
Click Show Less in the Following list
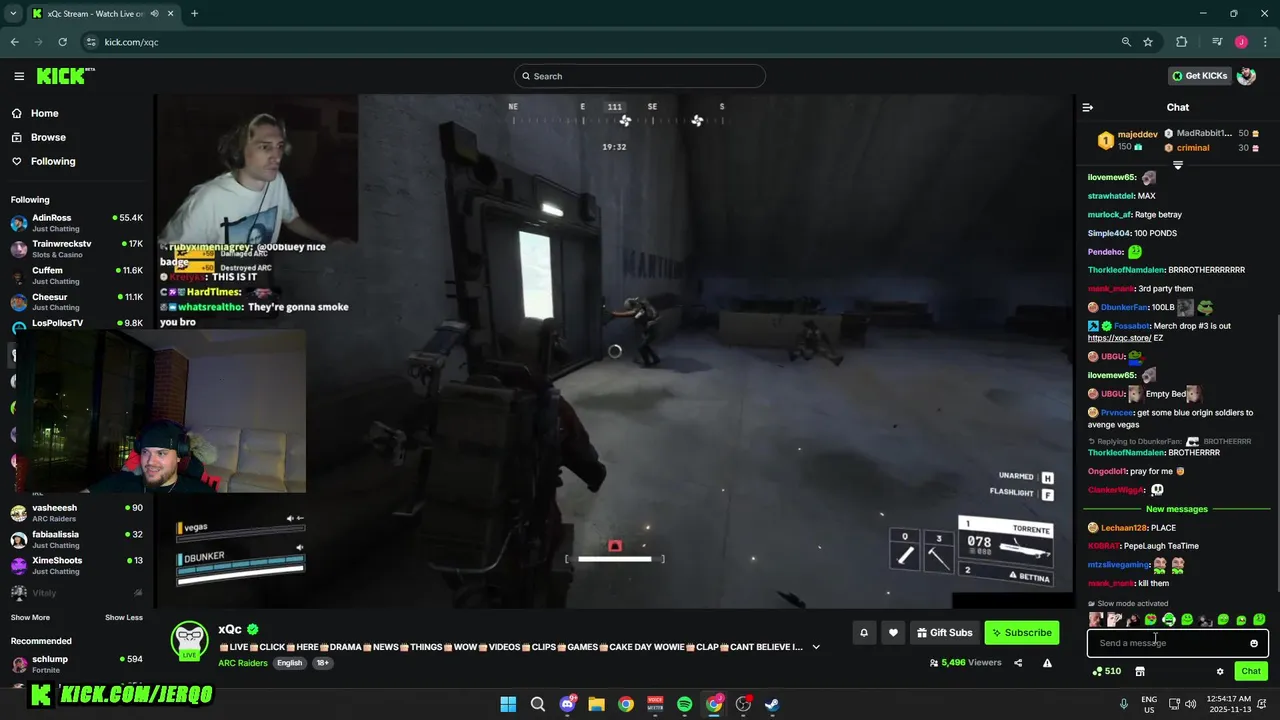(x=124, y=617)
